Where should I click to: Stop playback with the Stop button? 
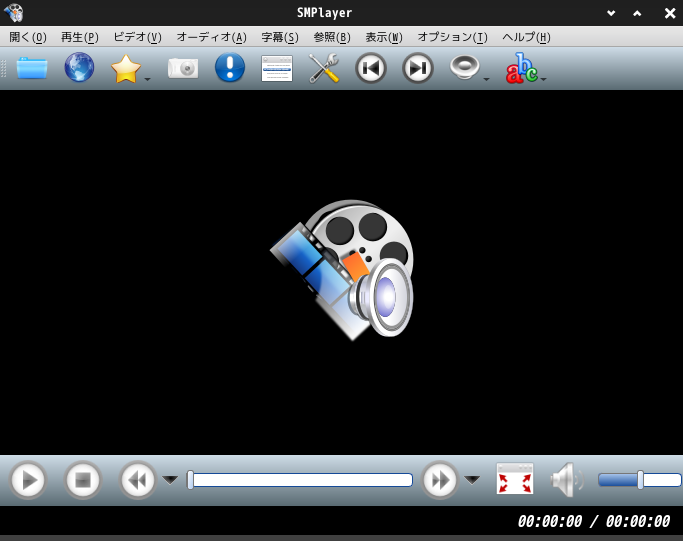click(x=83, y=480)
